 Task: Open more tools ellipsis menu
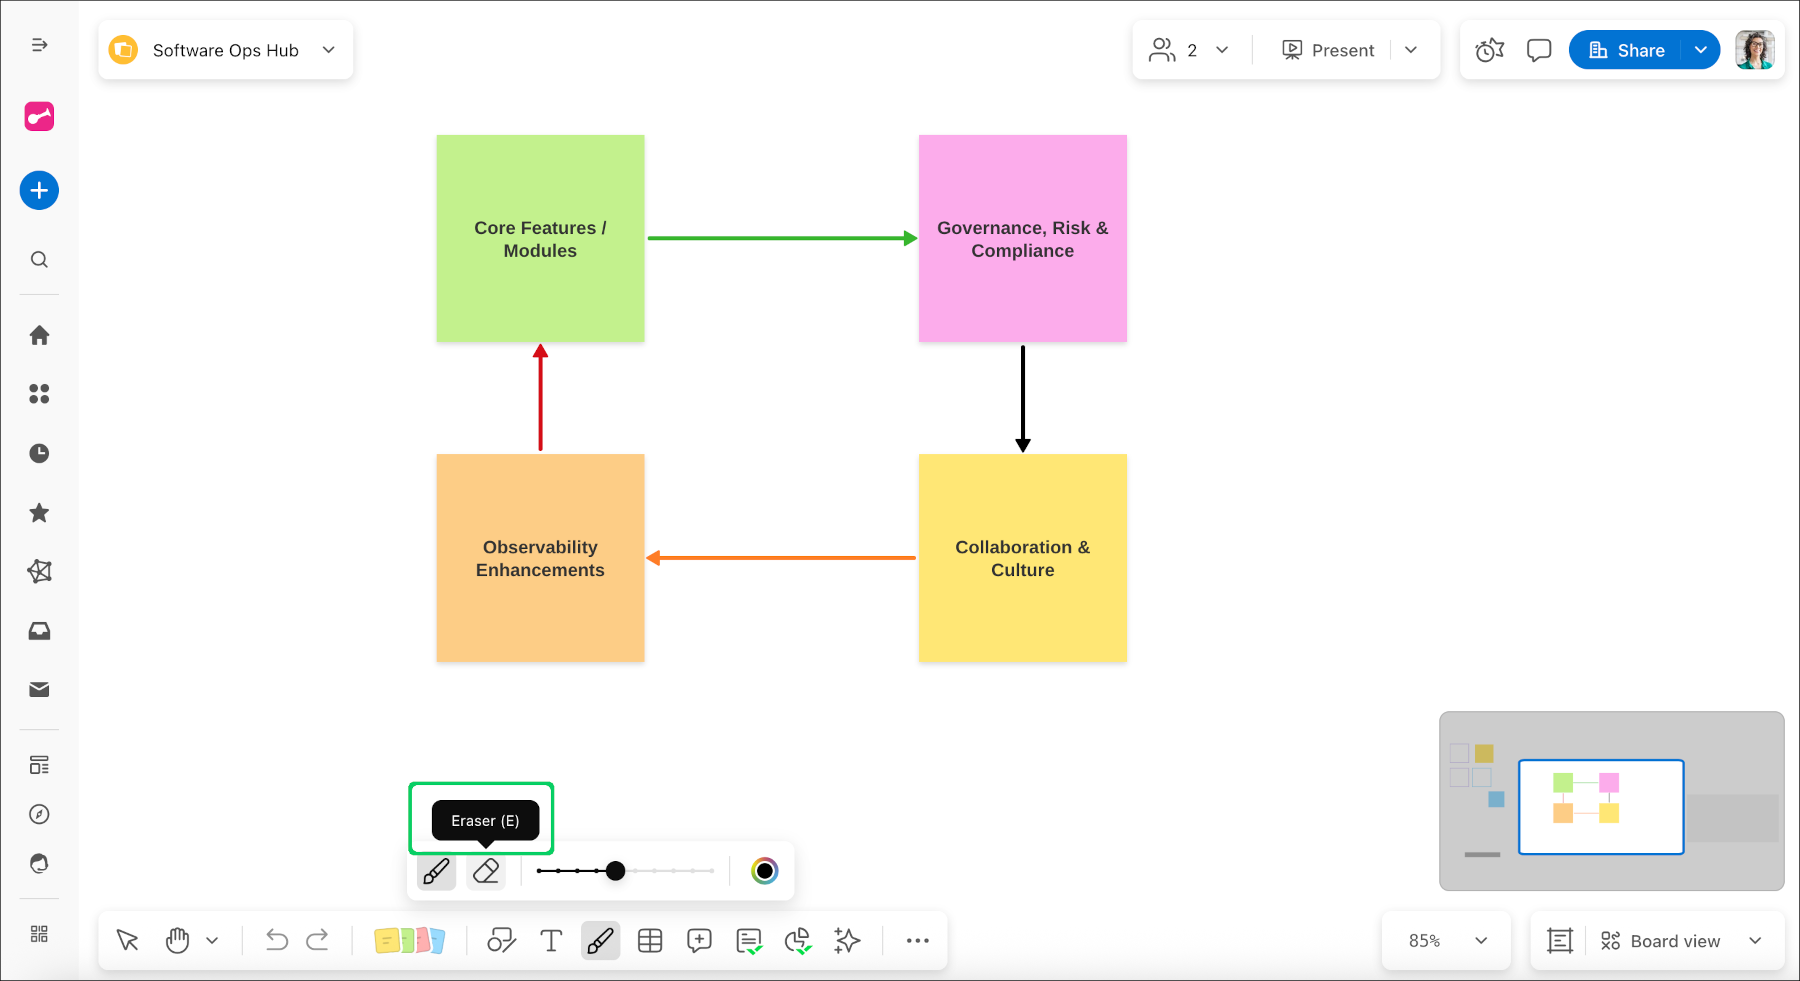click(x=917, y=941)
